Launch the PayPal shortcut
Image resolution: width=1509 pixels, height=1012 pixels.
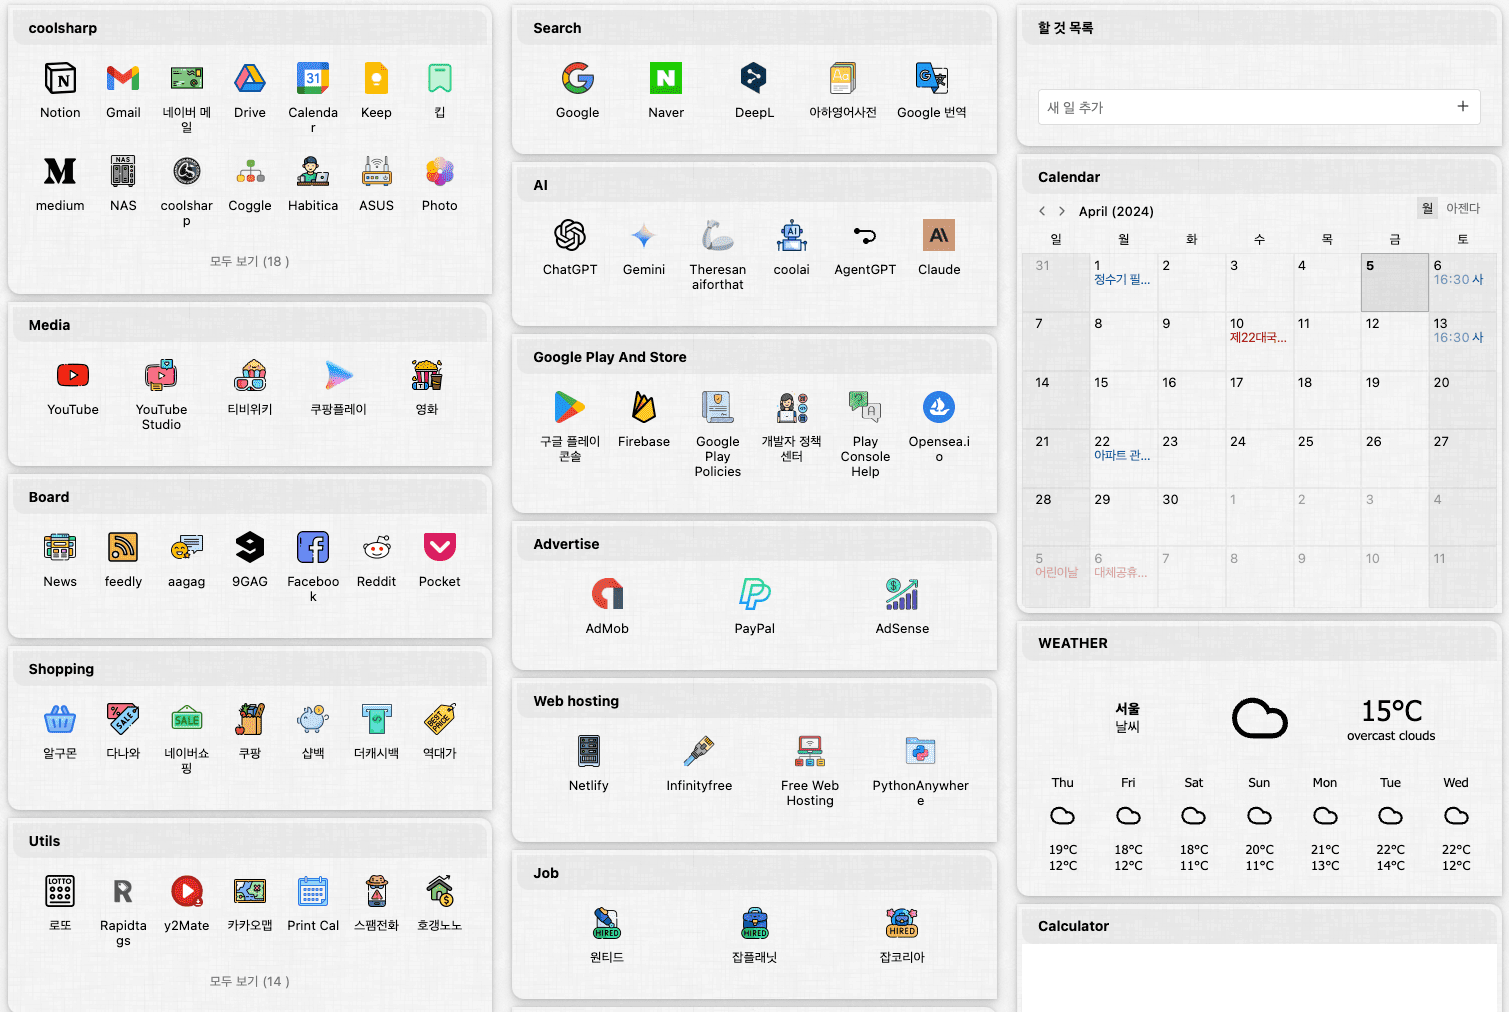pyautogui.click(x=754, y=595)
